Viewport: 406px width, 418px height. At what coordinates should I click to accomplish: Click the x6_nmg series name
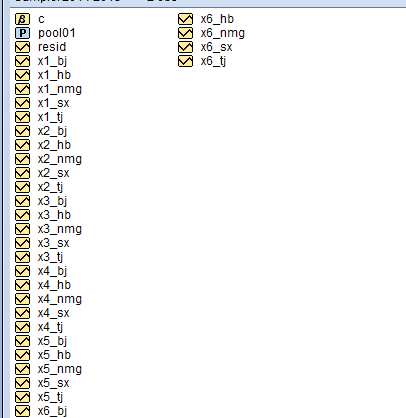[223, 33]
